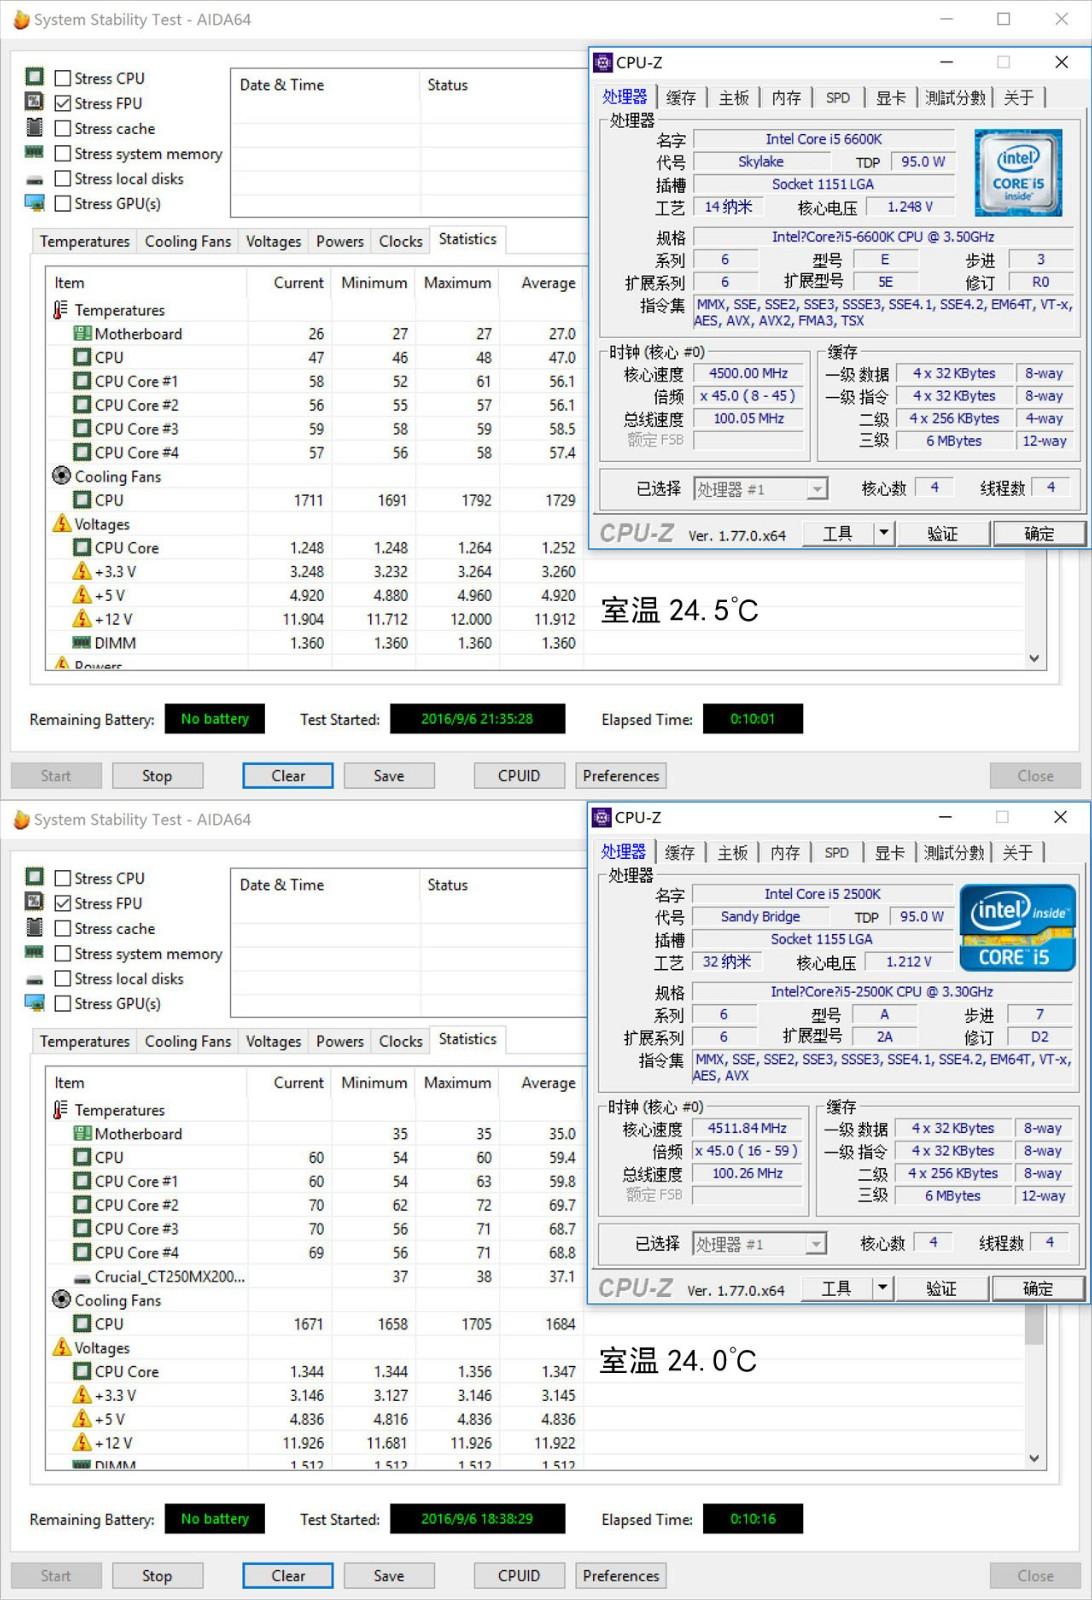Screen dimensions: 1092x1600
Task: Click the Motherboard icon in the lower AIDA64 list
Action: pyautogui.click(x=82, y=1133)
